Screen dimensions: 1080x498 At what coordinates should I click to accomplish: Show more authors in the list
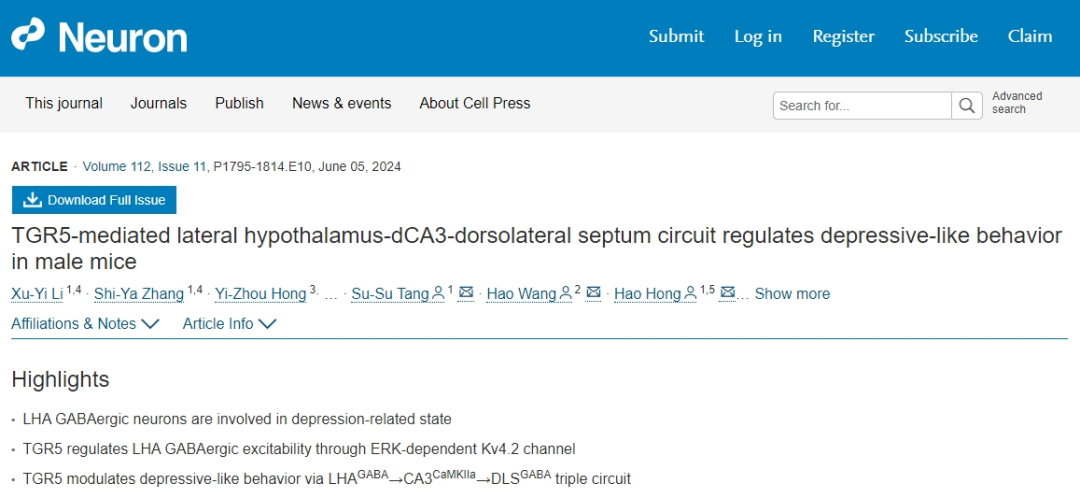click(x=792, y=294)
